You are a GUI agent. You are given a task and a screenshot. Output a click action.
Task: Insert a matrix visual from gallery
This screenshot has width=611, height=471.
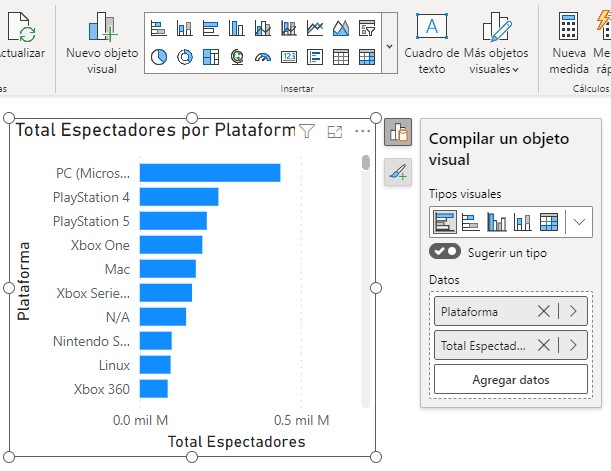tap(367, 57)
